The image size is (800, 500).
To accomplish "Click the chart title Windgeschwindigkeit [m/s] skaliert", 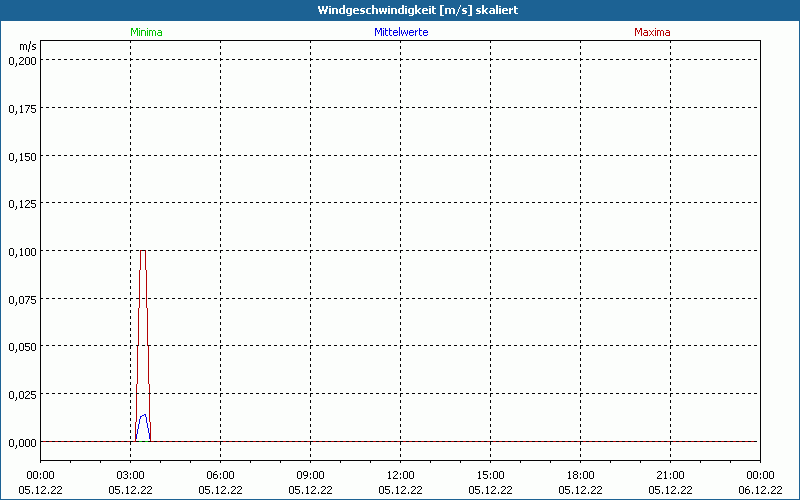I will click(x=418, y=10).
